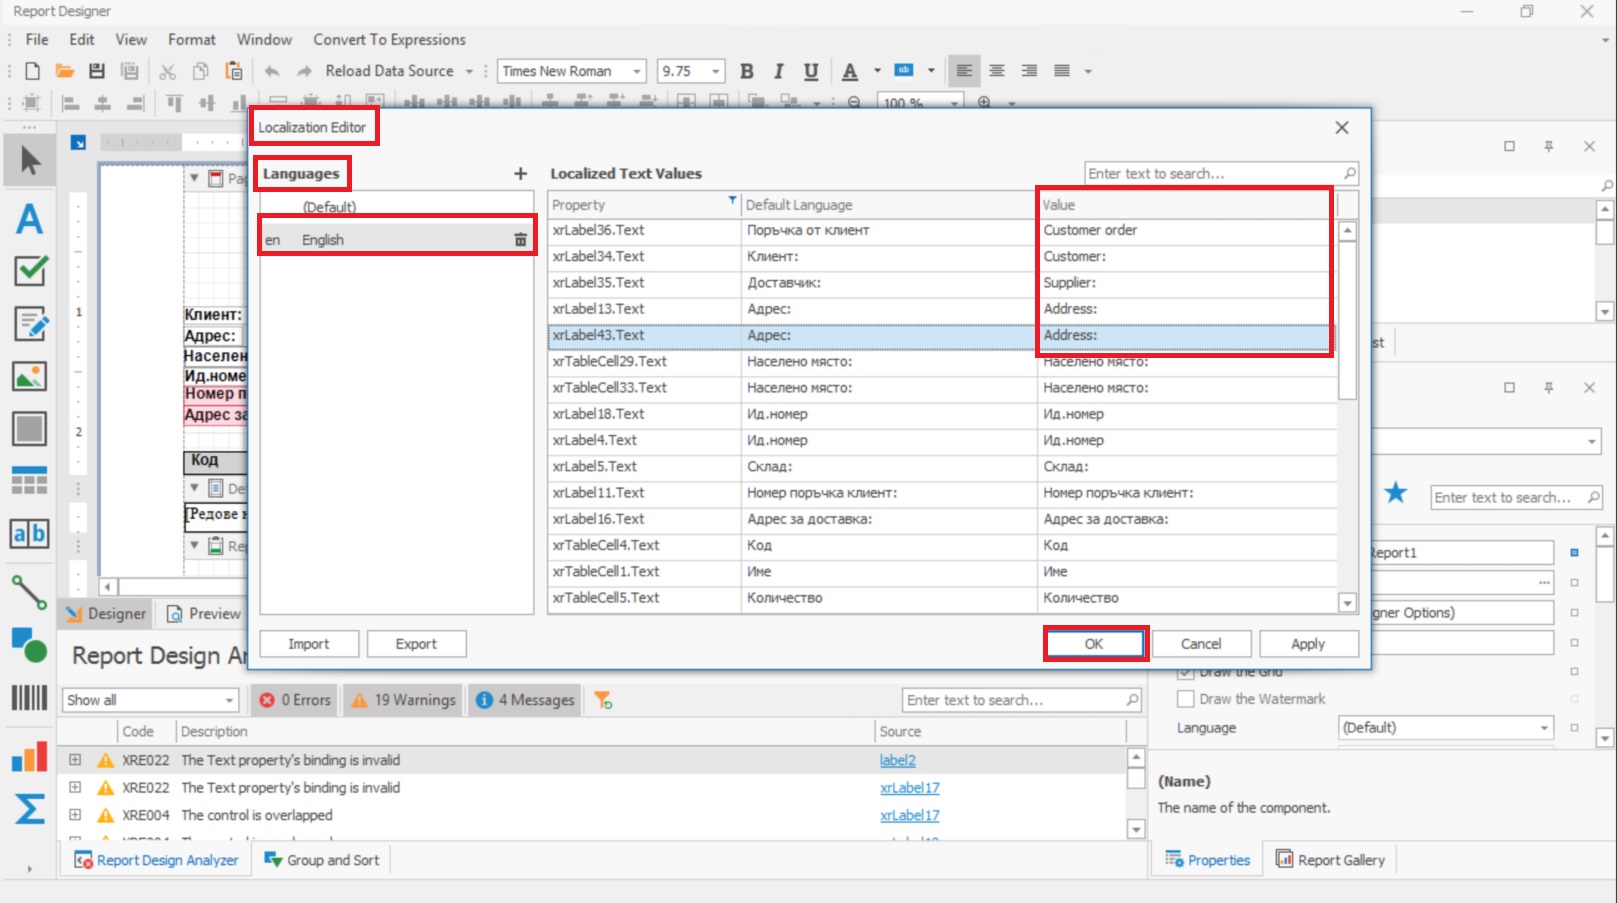Open the Language (Default) dropdown
This screenshot has width=1617, height=903.
pyautogui.click(x=1544, y=728)
